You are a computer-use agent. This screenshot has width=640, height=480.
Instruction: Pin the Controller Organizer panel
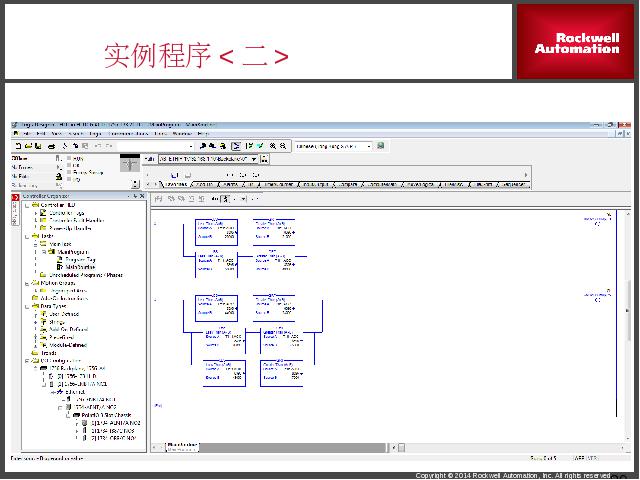point(135,196)
